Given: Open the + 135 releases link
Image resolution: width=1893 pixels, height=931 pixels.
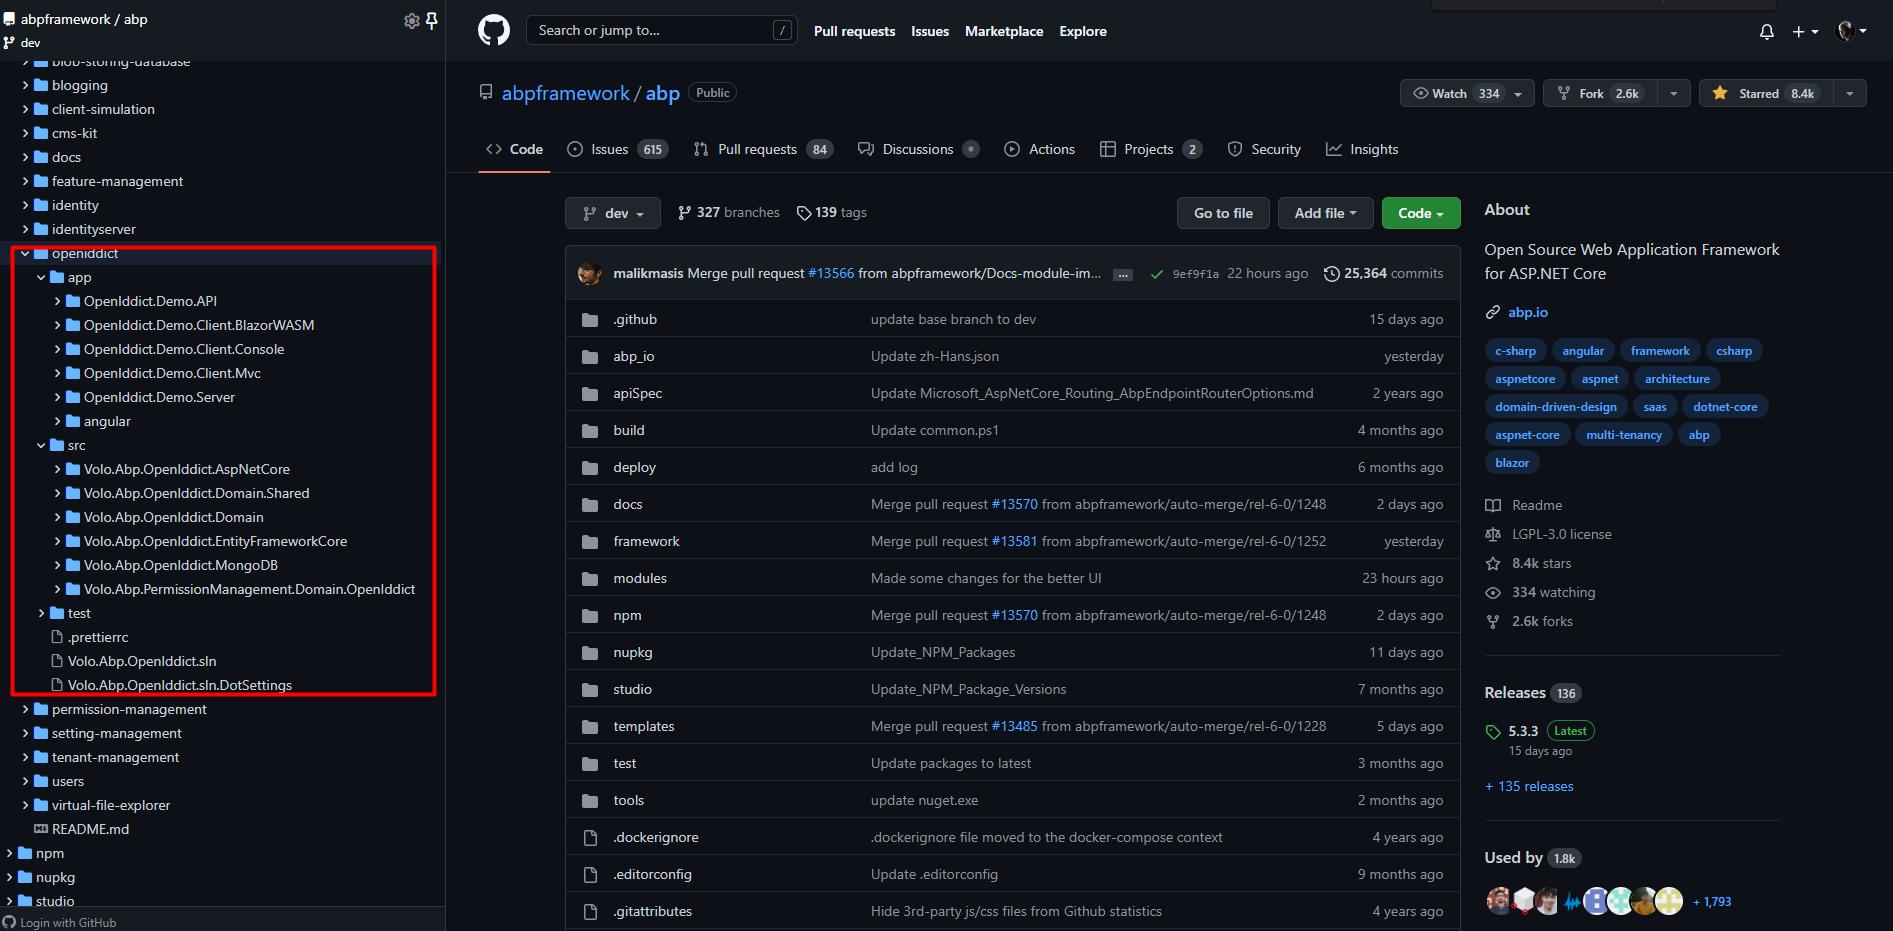Looking at the screenshot, I should point(1529,786).
